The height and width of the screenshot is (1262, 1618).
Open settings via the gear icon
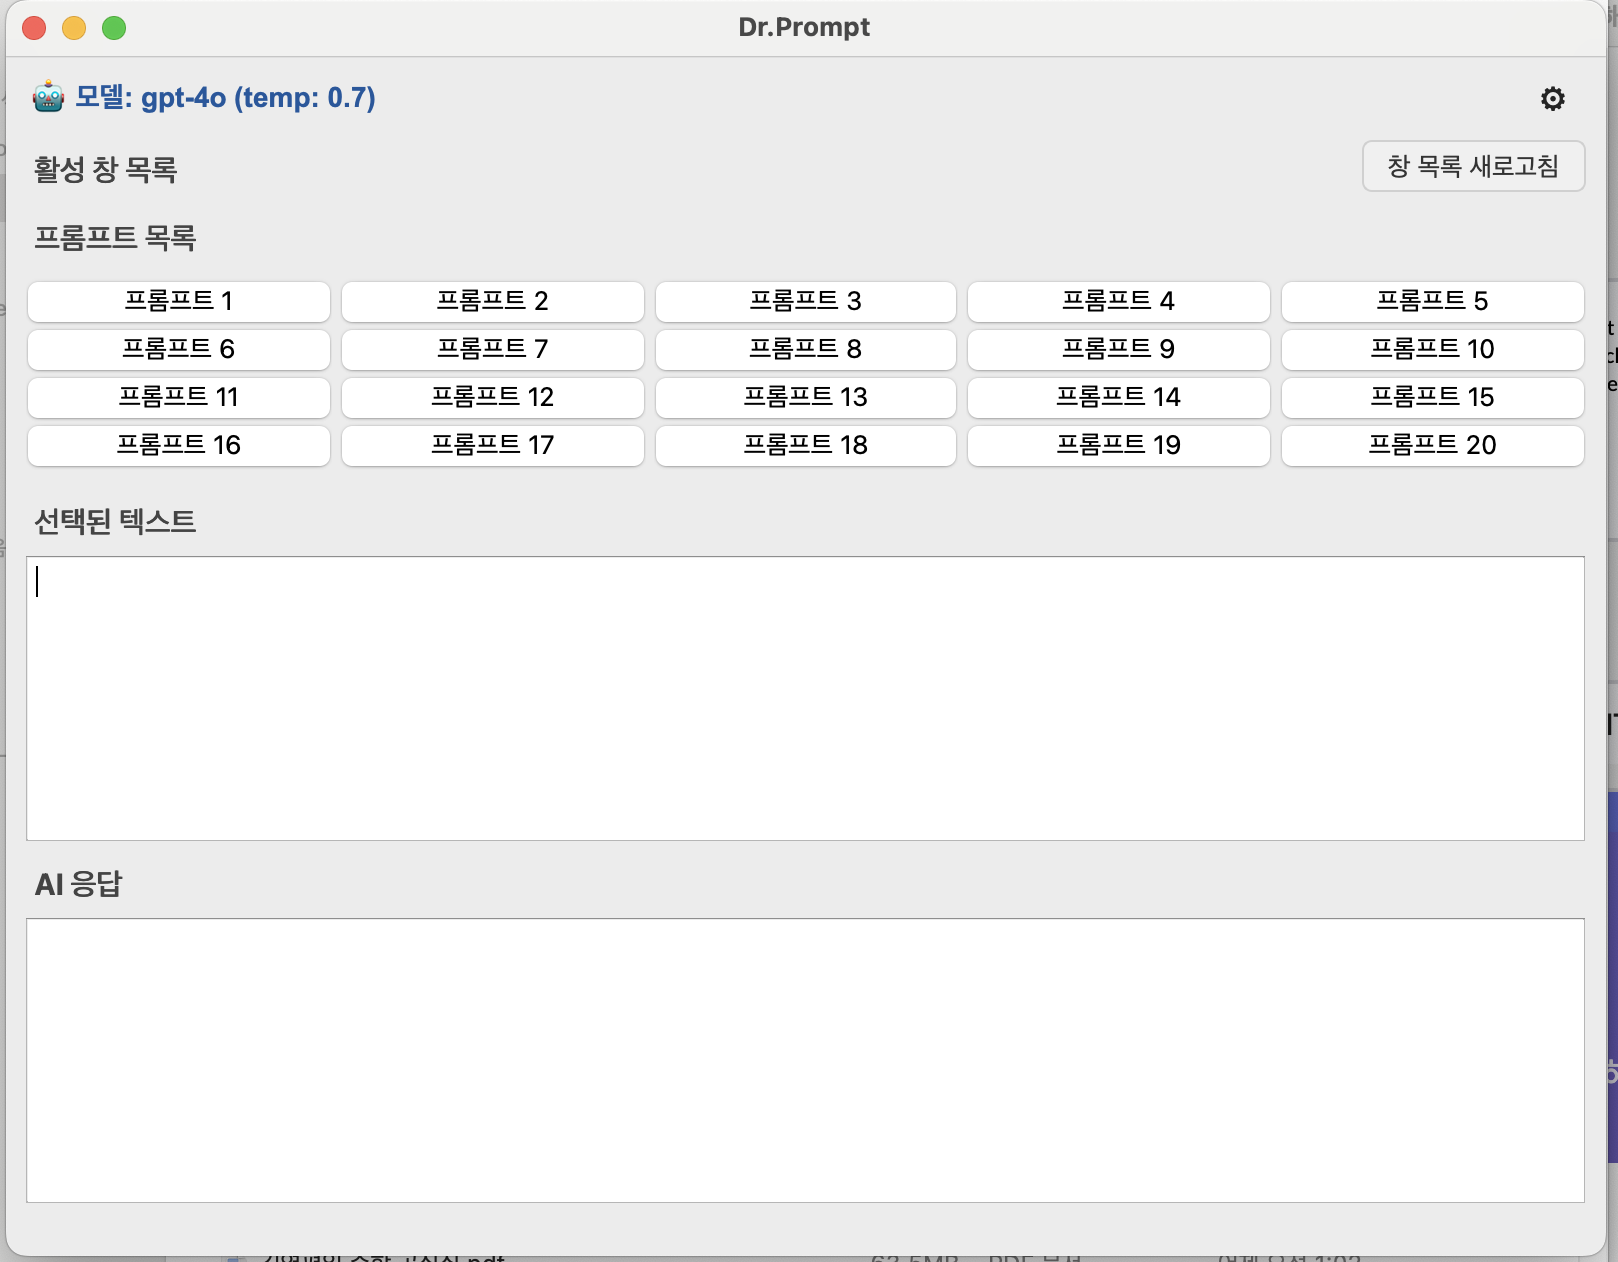[1552, 98]
